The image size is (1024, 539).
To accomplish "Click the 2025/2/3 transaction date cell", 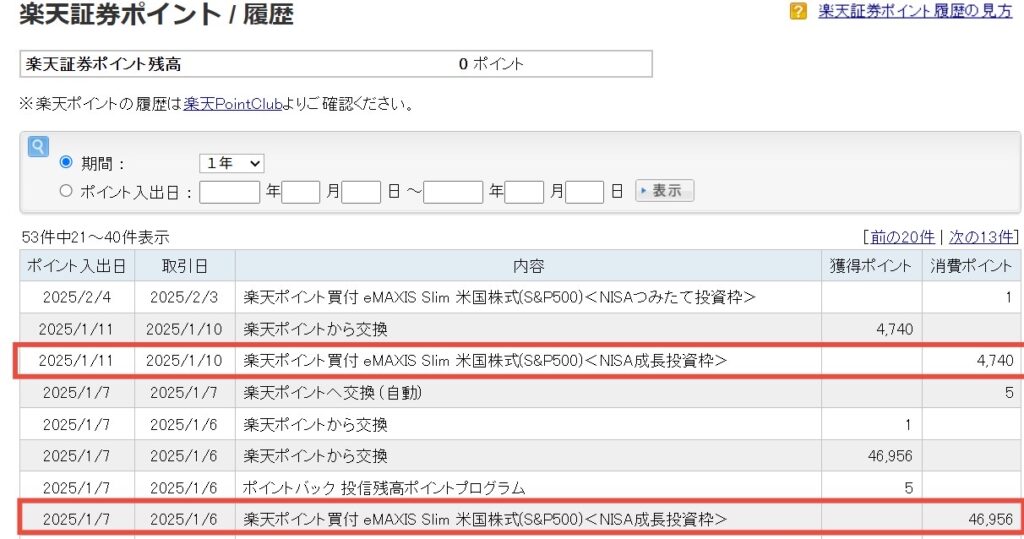I will 185,297.
